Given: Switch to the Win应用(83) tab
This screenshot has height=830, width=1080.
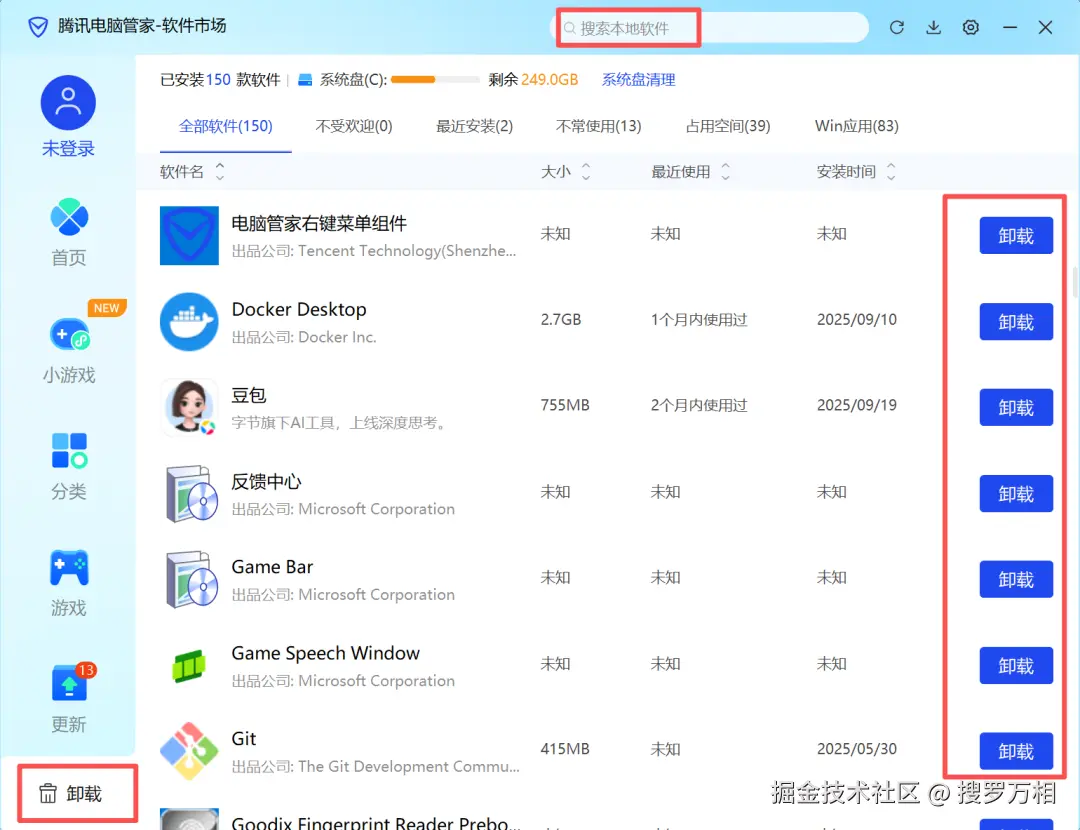Looking at the screenshot, I should click(x=856, y=126).
